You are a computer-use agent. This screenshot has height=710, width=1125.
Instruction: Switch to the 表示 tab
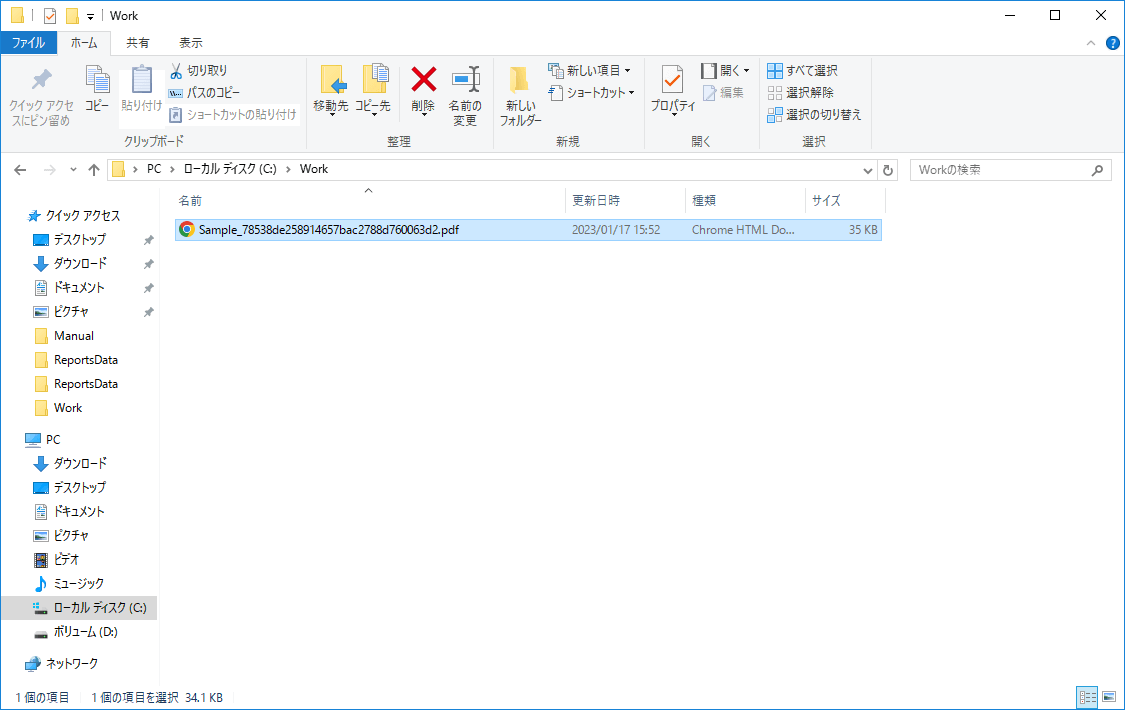coord(190,43)
